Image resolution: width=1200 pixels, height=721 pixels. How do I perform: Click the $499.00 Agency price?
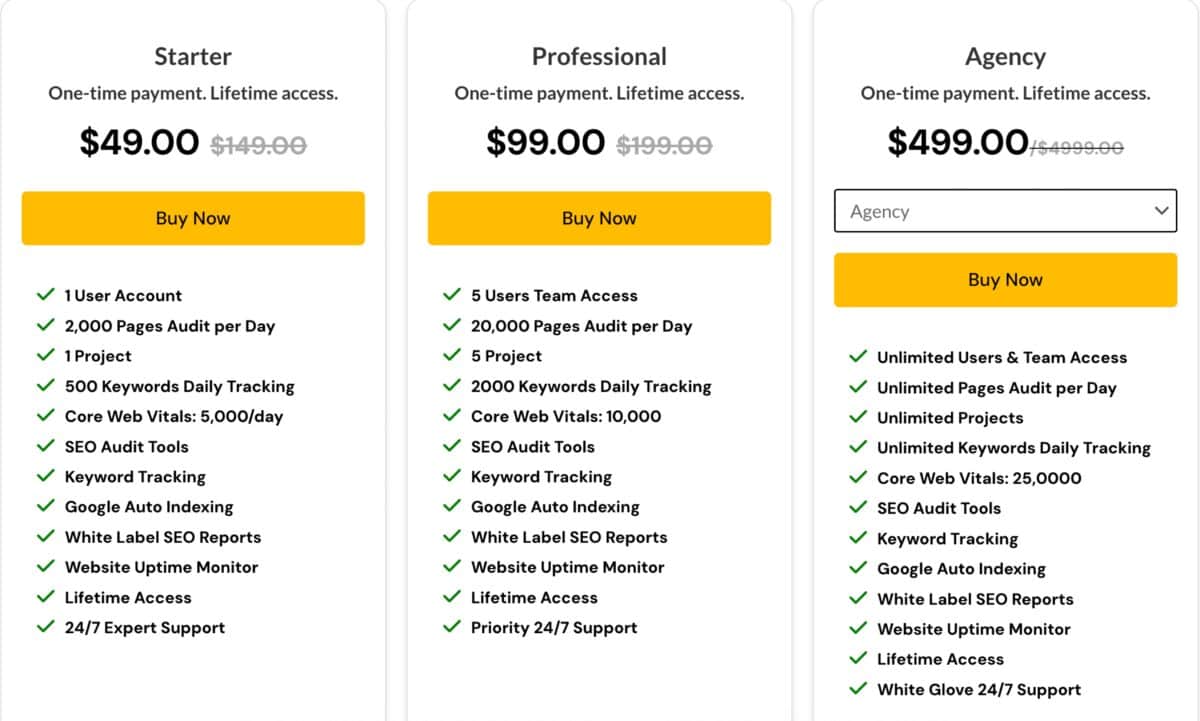tap(957, 143)
